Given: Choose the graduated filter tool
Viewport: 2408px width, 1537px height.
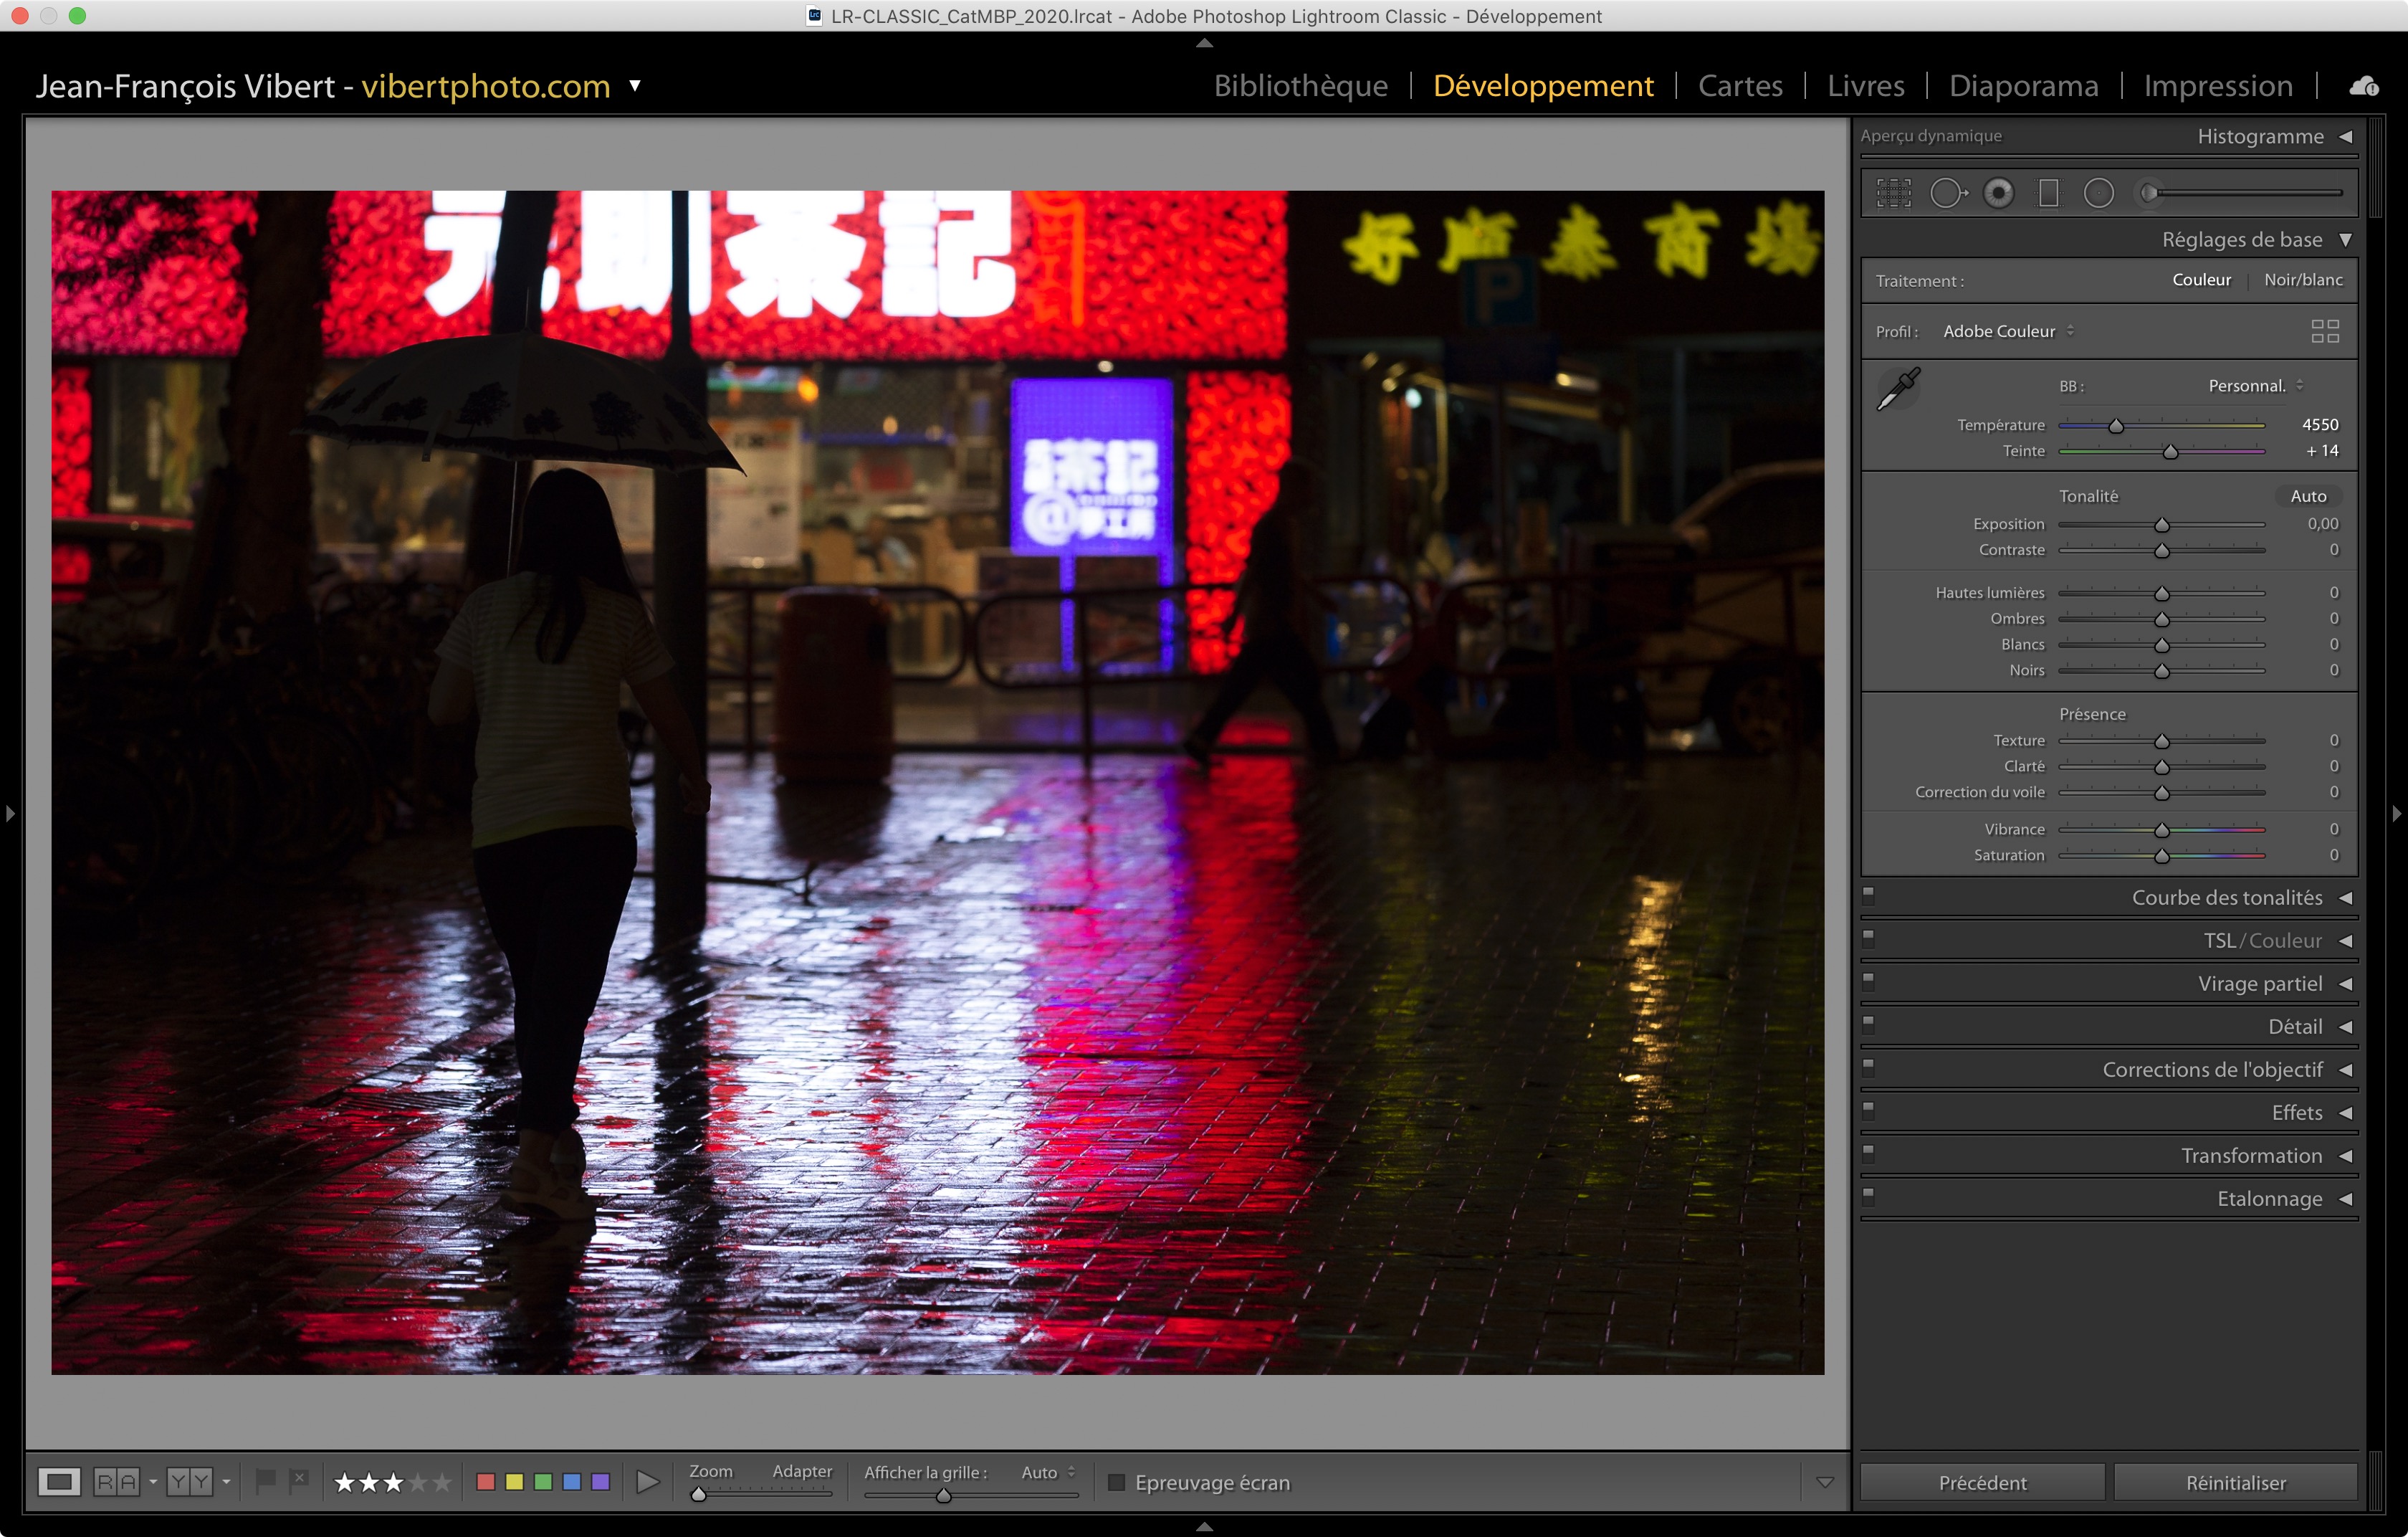Looking at the screenshot, I should (x=2048, y=193).
